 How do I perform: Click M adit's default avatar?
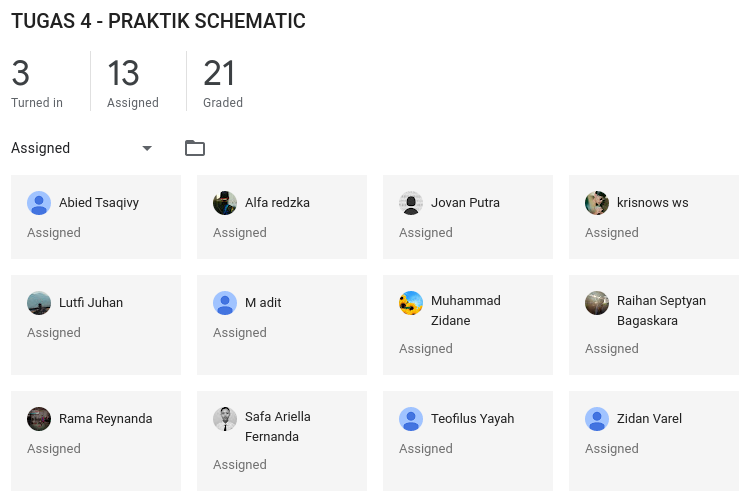click(225, 303)
